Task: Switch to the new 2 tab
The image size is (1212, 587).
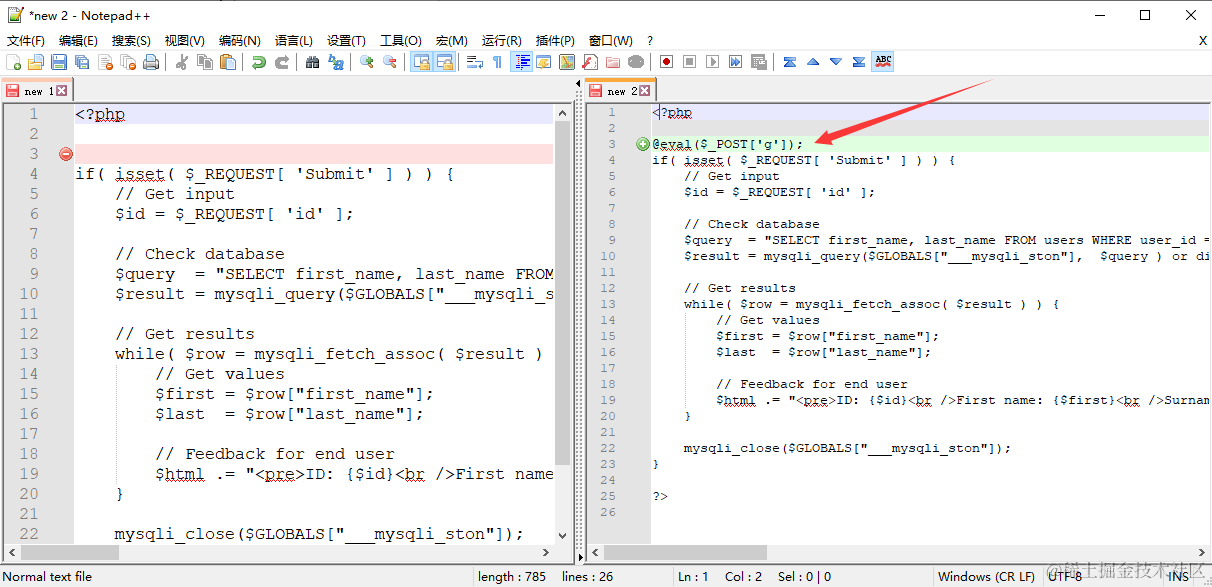Action: coord(620,89)
